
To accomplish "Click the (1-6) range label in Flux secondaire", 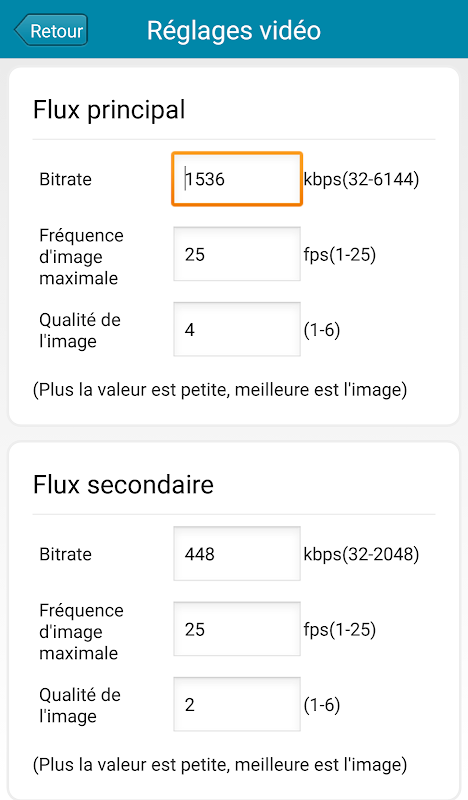I will [322, 705].
